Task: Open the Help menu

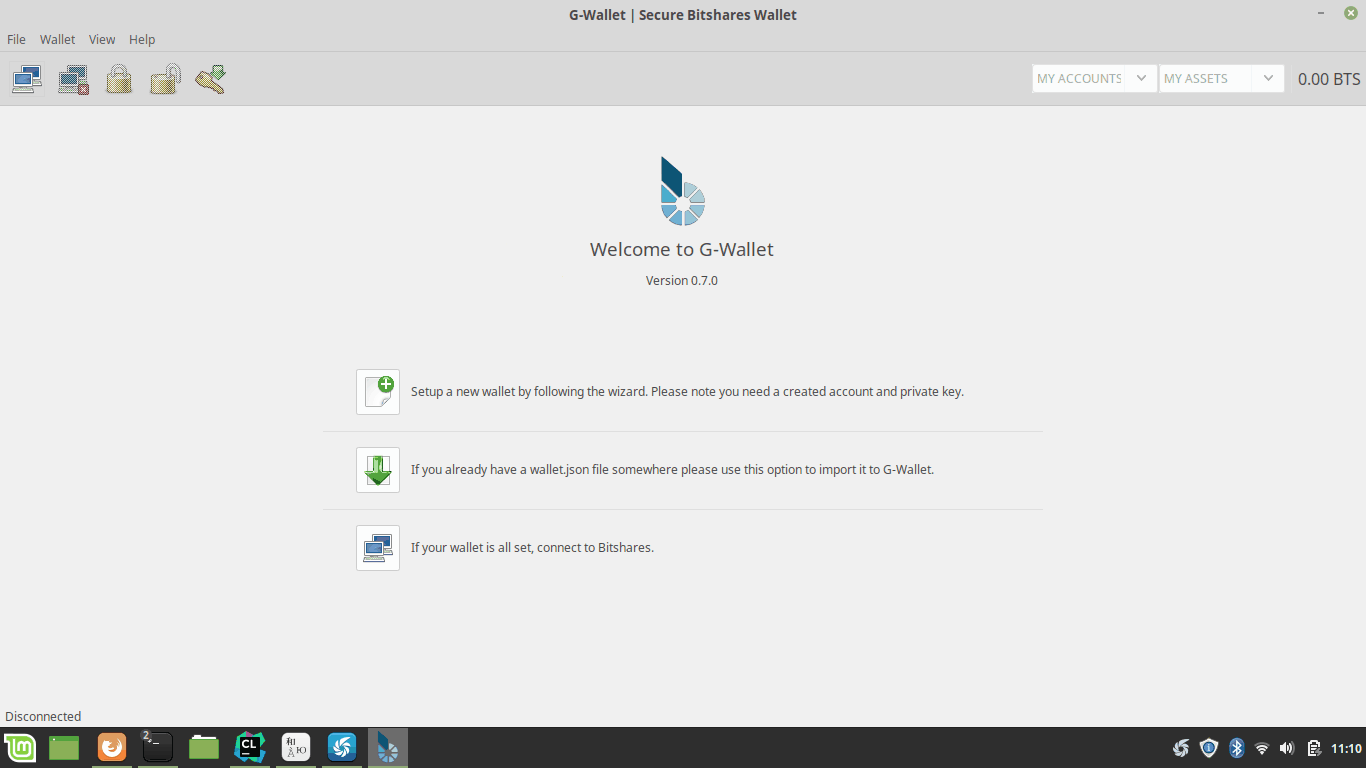Action: [x=142, y=39]
